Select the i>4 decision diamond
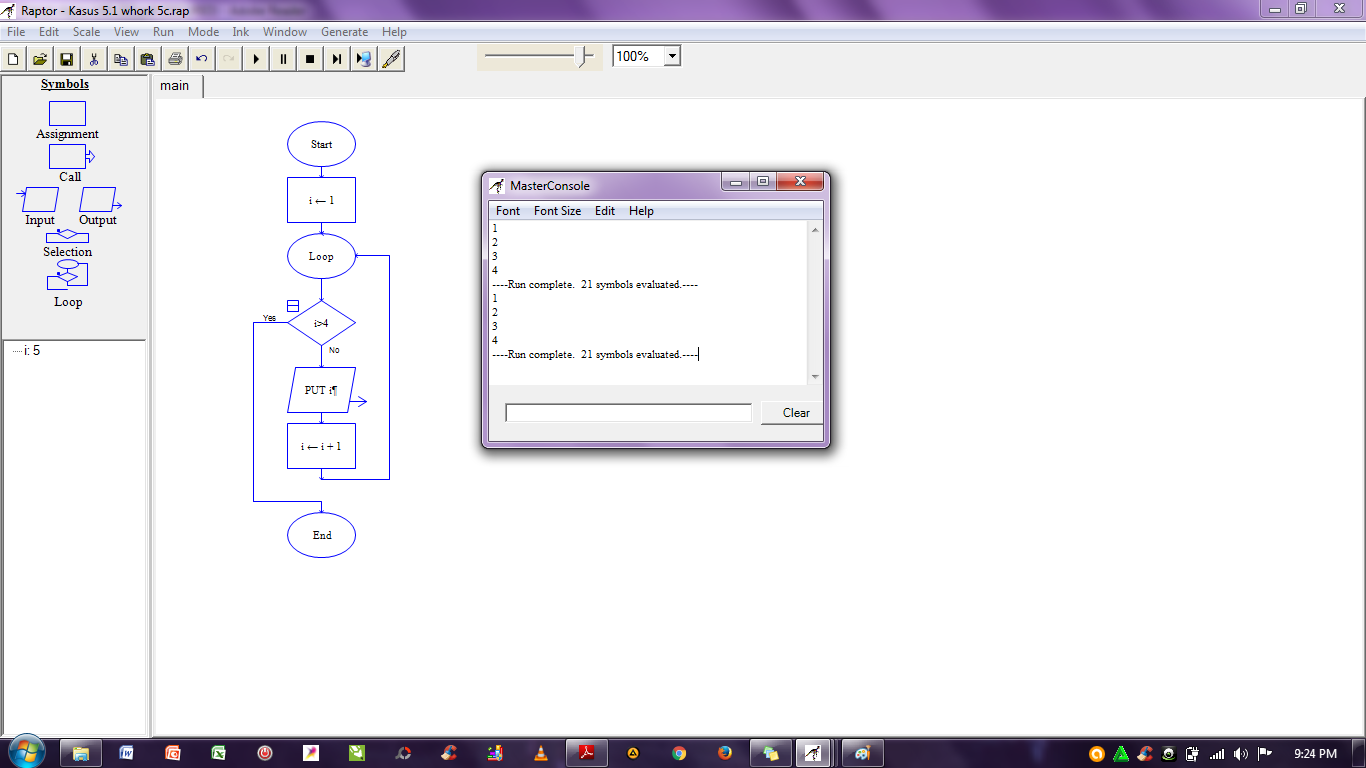The image size is (1366, 768). 321,323
